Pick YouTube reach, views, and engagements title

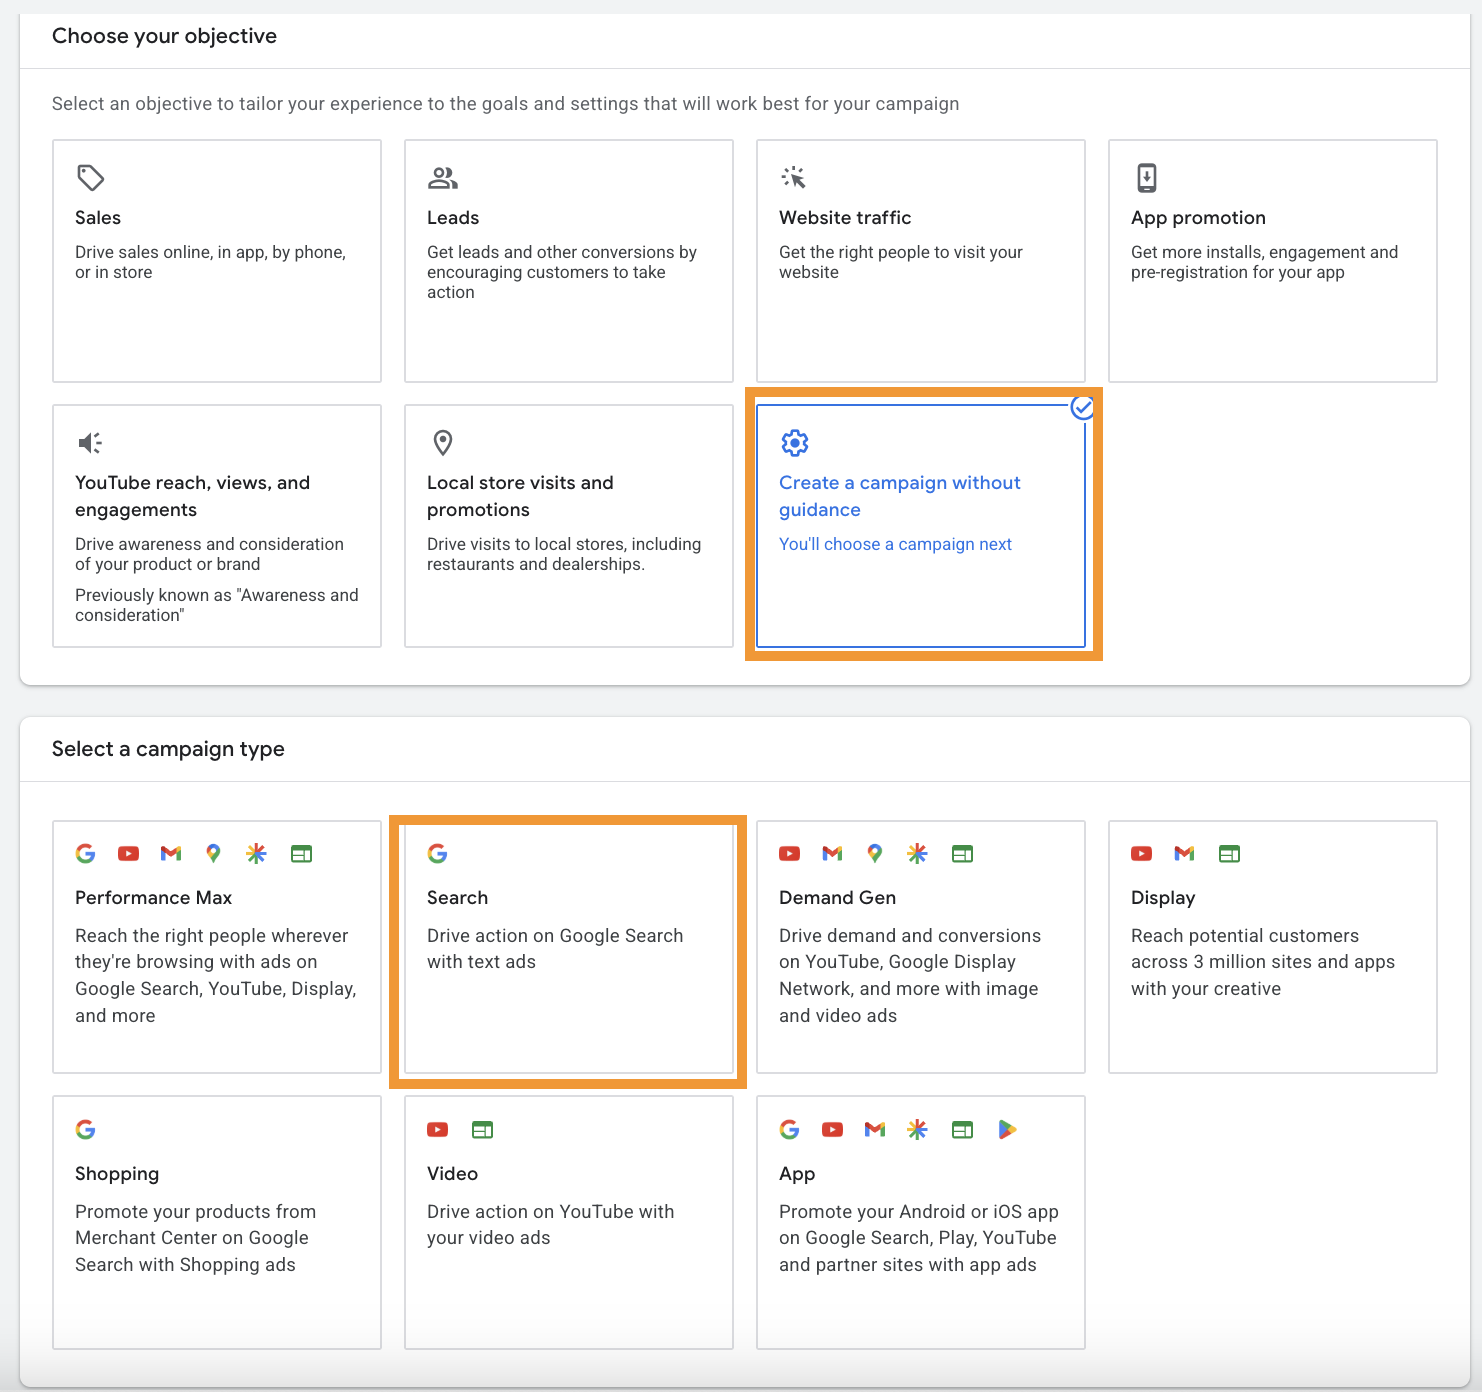point(193,496)
